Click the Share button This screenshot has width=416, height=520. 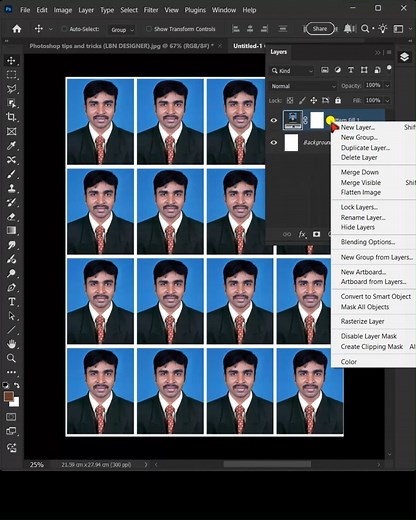320,29
